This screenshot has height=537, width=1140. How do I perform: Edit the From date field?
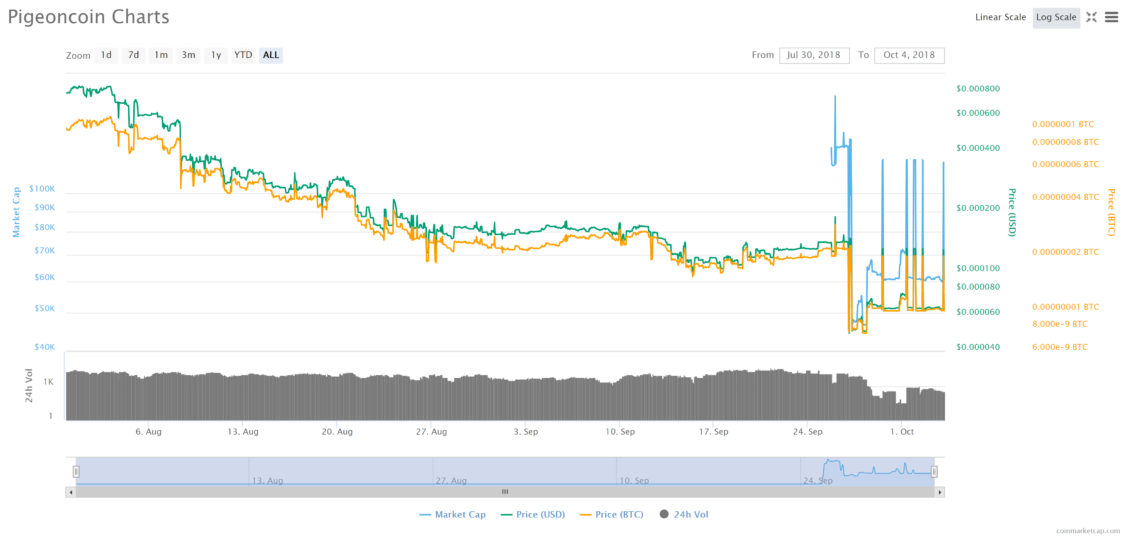[x=814, y=55]
